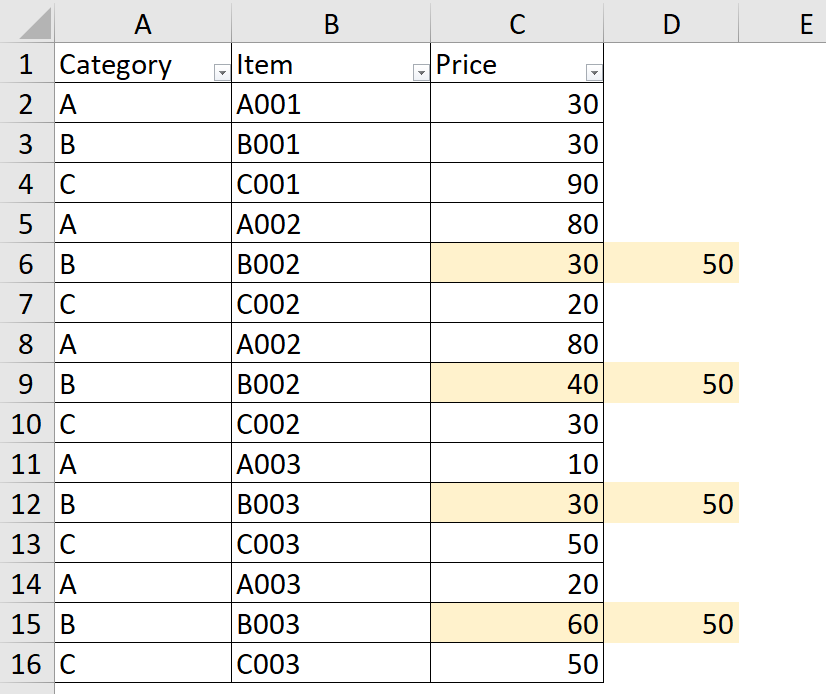Select row 12 header
Viewport: 826px width, 694px height.
pyautogui.click(x=26, y=504)
